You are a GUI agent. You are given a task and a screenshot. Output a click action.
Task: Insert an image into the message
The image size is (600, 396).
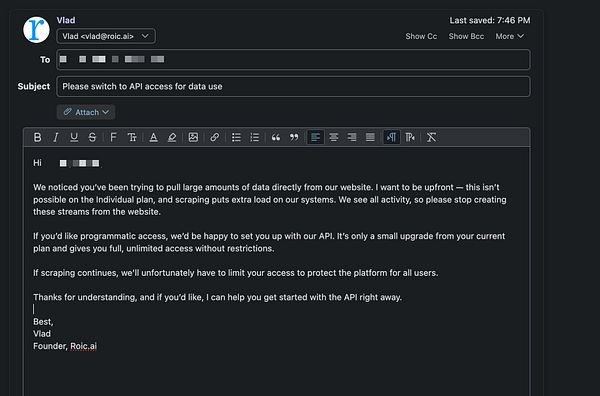[193, 137]
